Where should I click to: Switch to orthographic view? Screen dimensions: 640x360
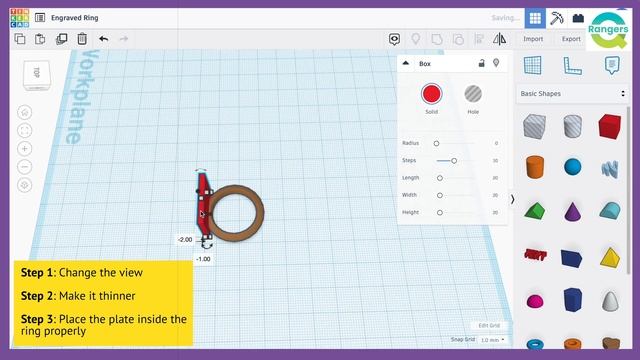[x=24, y=185]
